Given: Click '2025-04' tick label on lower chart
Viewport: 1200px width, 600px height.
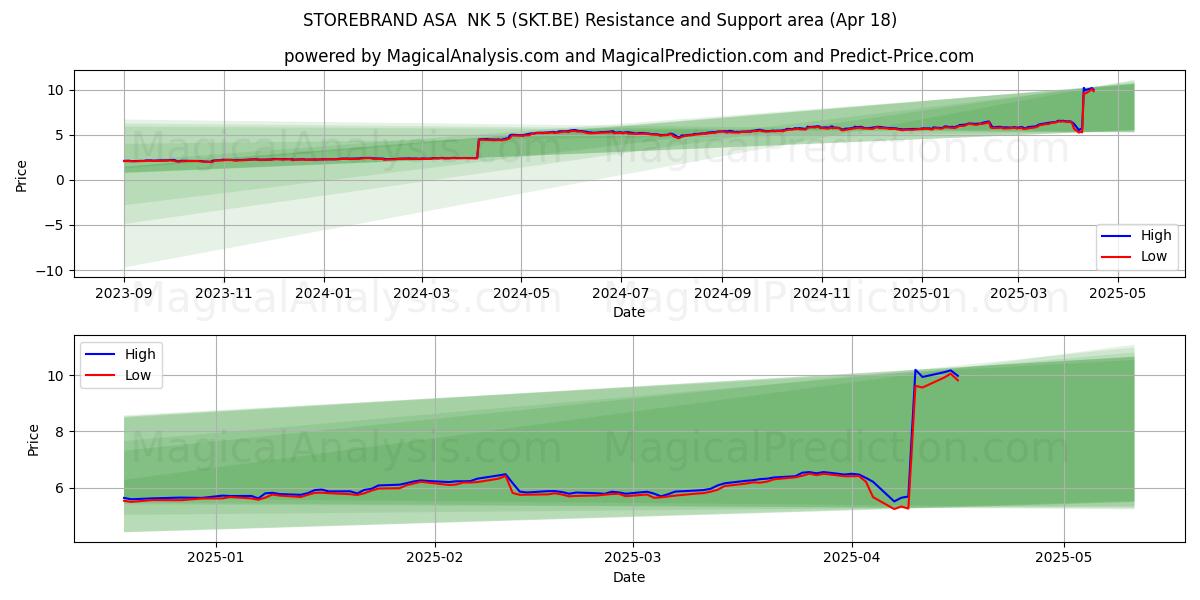Looking at the screenshot, I should pyautogui.click(x=852, y=560).
